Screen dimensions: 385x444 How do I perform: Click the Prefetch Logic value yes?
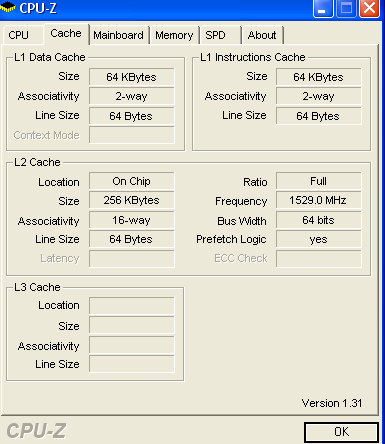[319, 239]
